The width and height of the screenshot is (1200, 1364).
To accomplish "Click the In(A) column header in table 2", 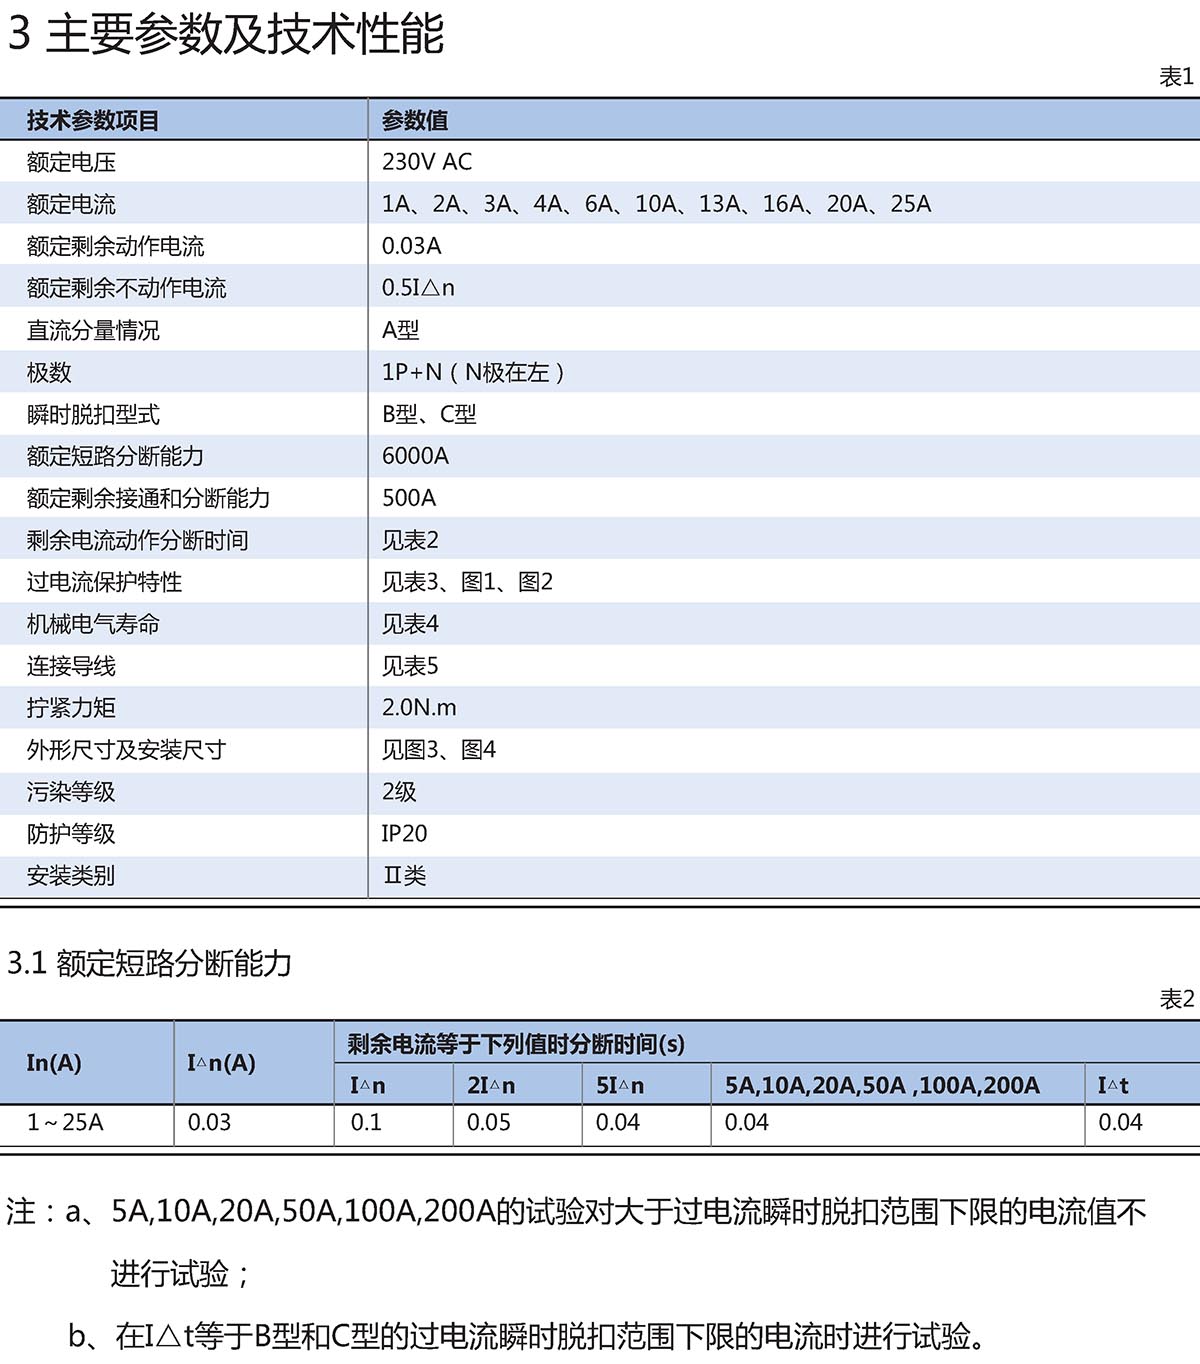I will coord(54,1063).
